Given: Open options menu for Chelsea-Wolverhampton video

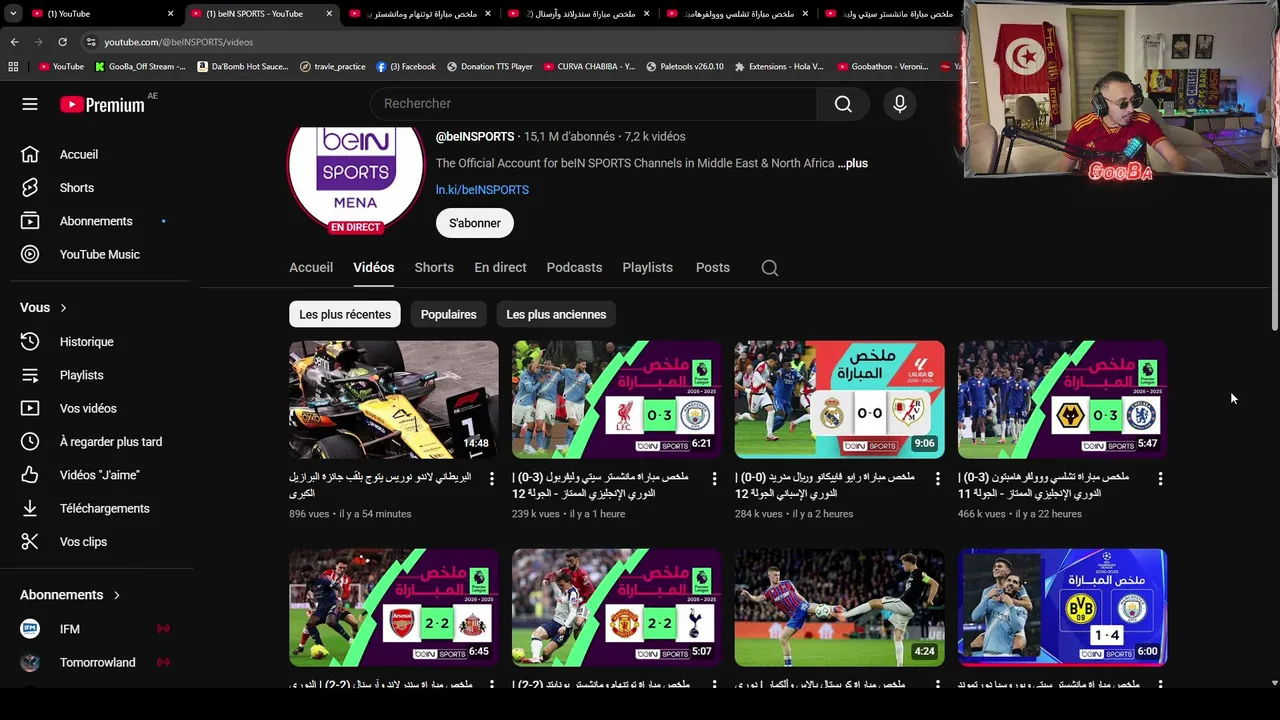Looking at the screenshot, I should pos(1160,479).
